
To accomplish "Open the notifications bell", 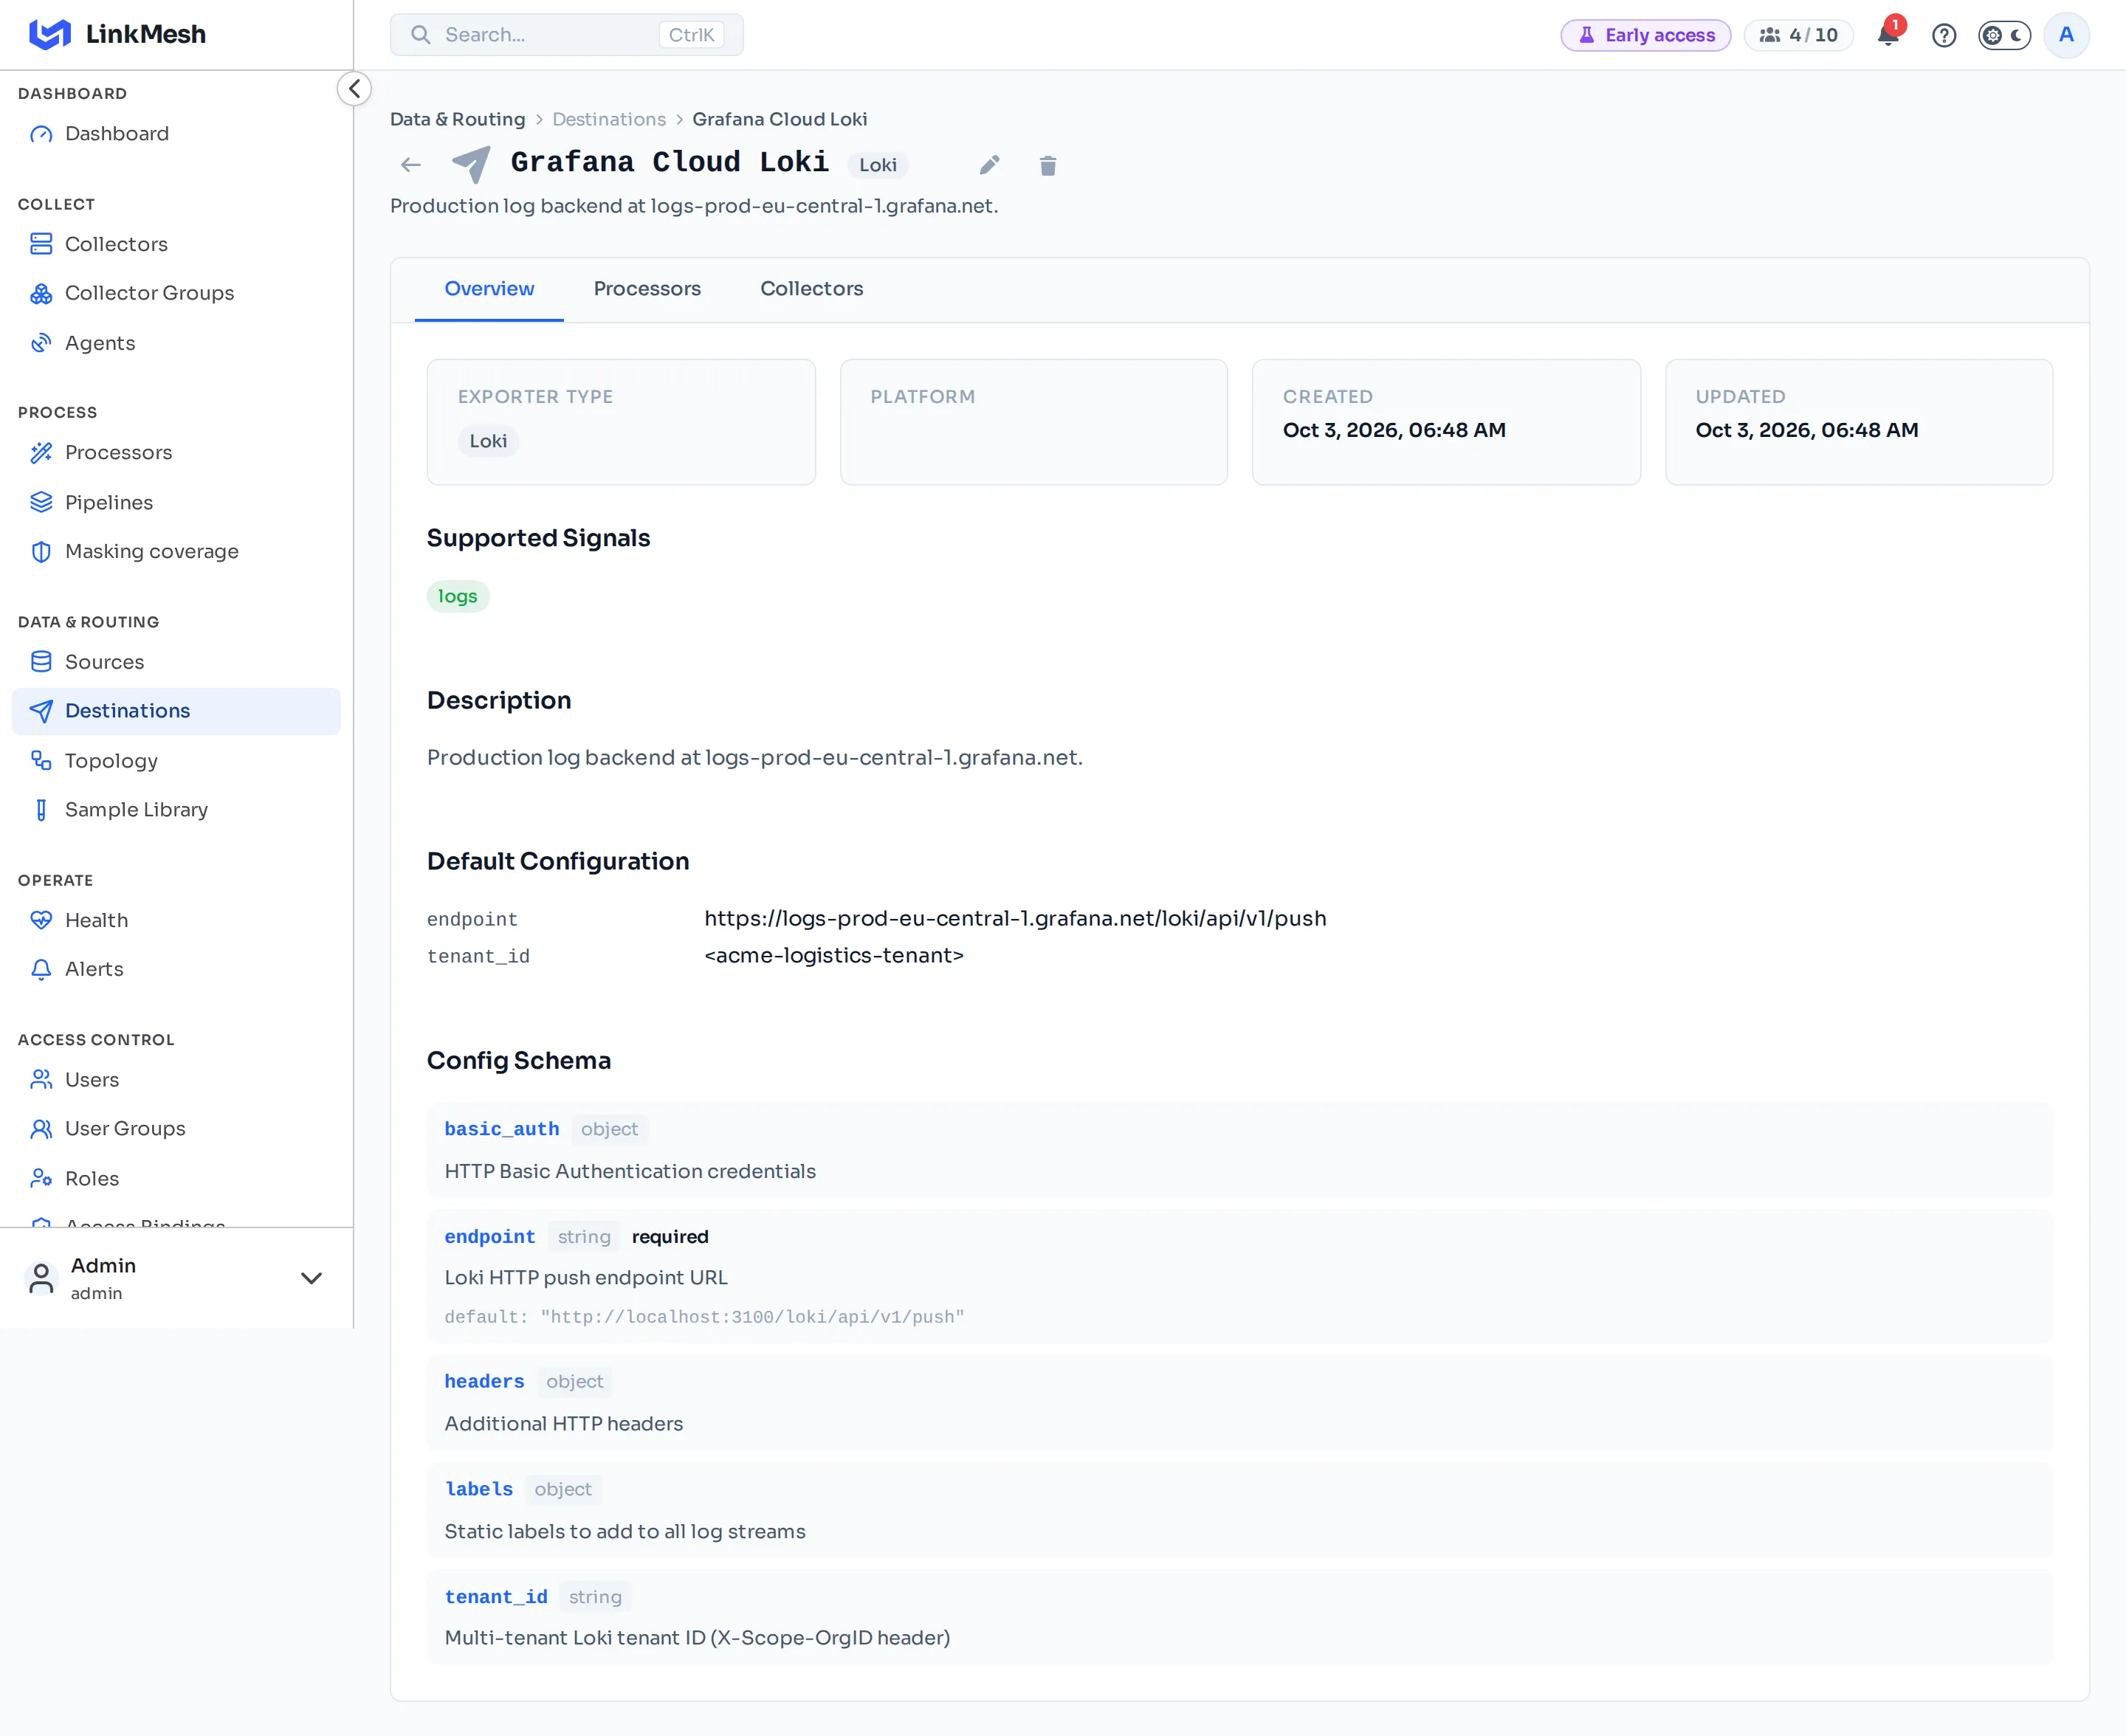I will pyautogui.click(x=1888, y=35).
